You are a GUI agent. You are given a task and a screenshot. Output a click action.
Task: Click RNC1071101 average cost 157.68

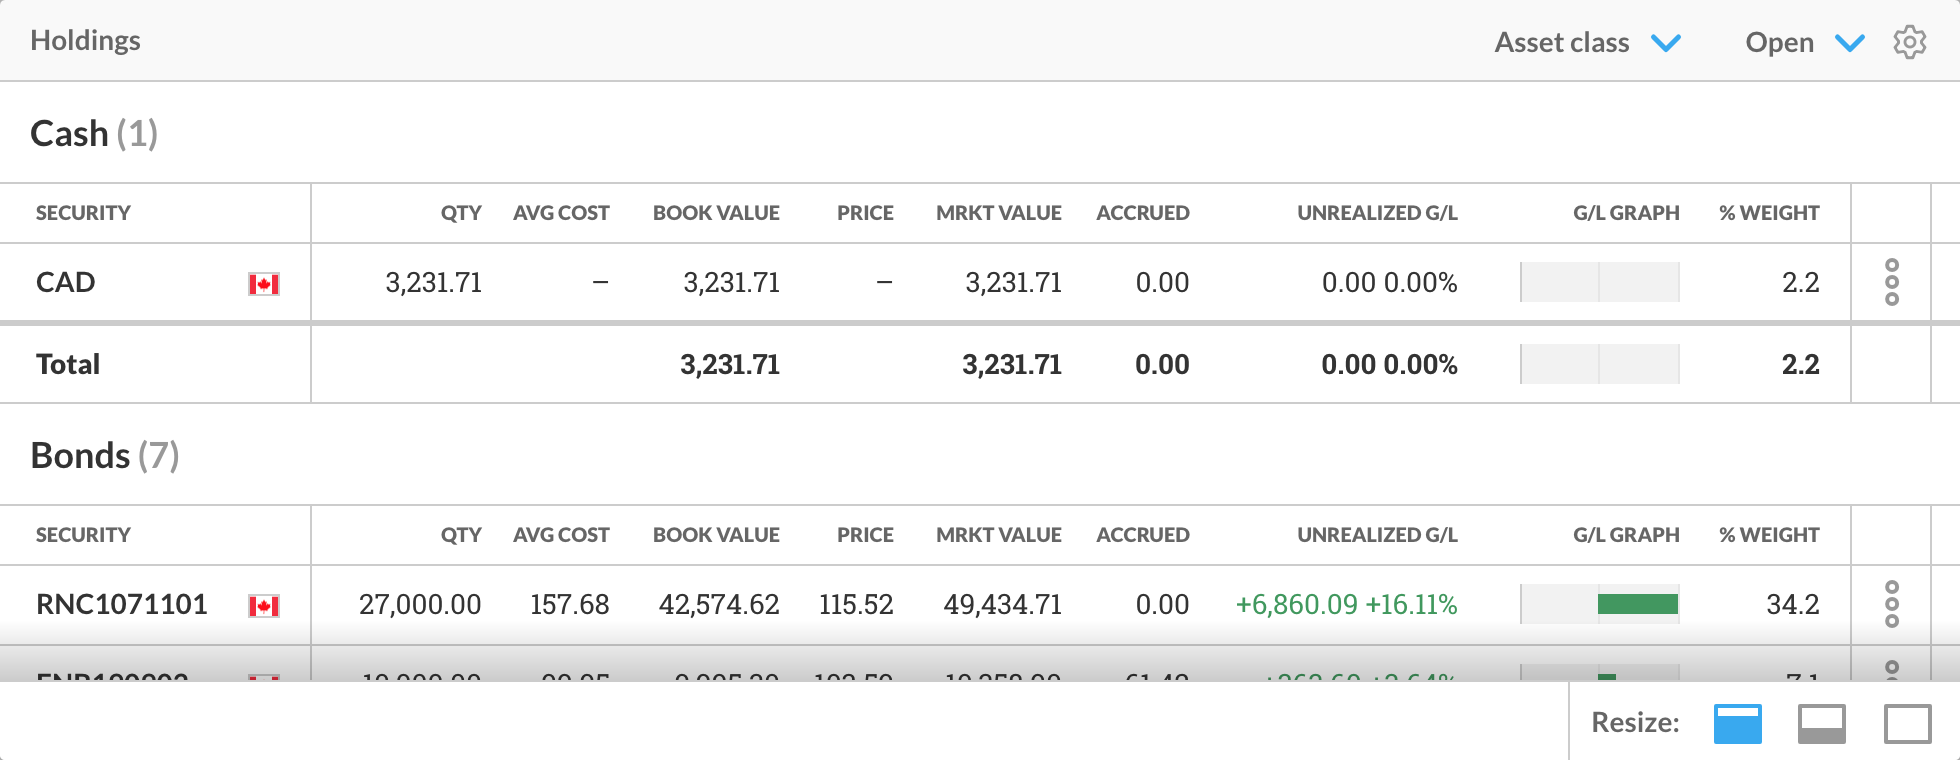[569, 604]
